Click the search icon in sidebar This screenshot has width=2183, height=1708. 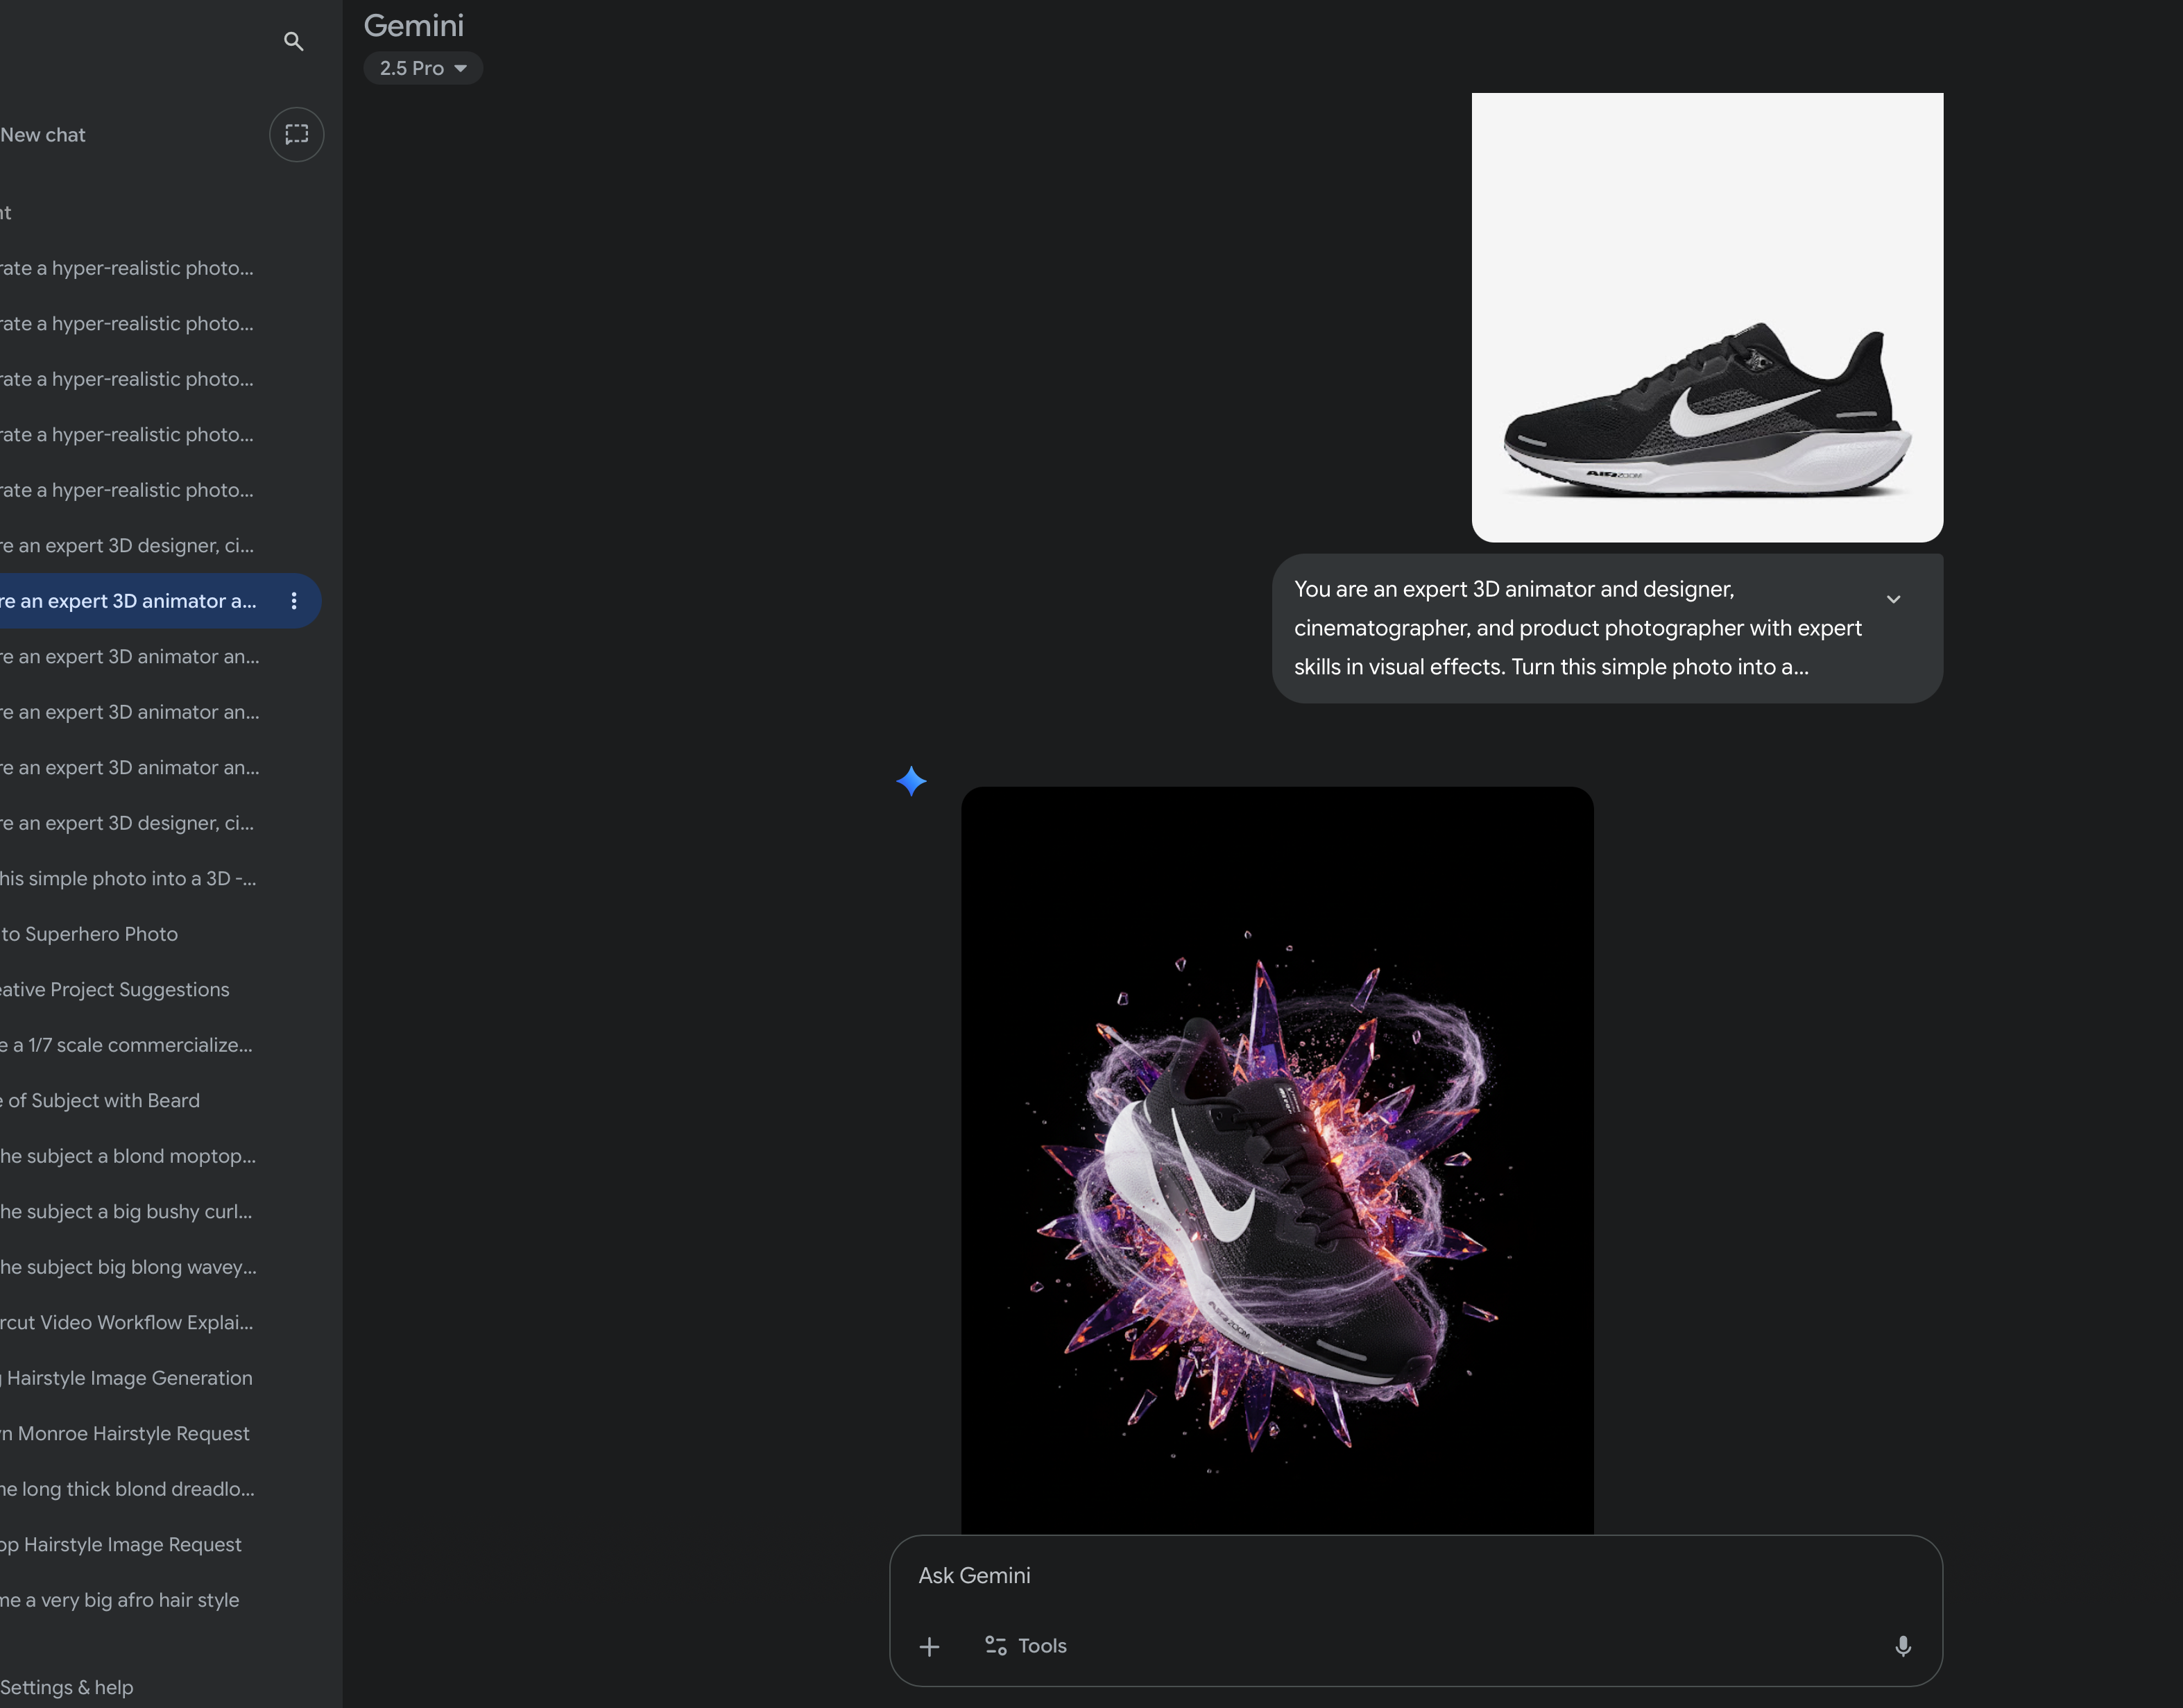tap(293, 41)
